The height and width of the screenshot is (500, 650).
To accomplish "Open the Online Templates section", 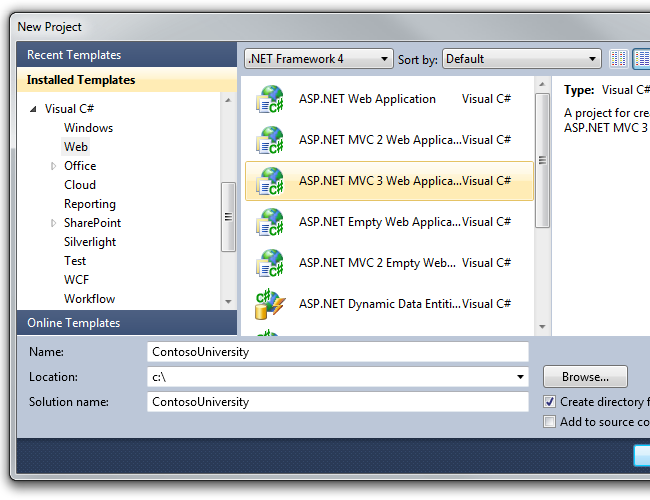I will point(127,323).
